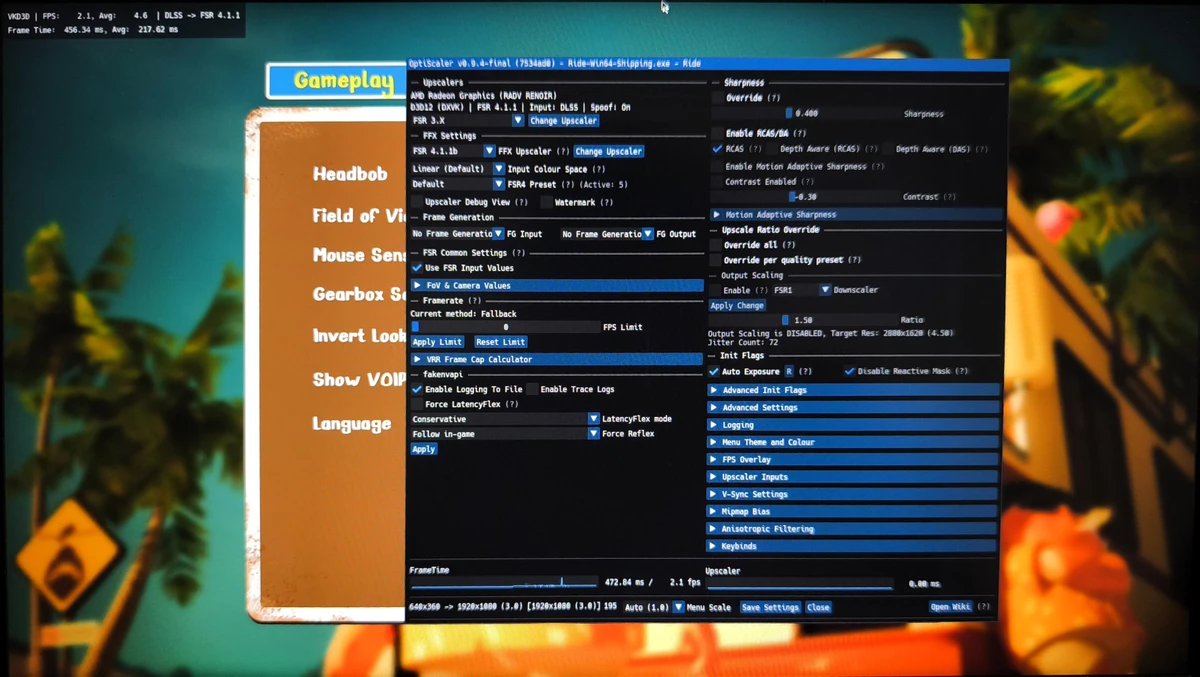Click the help marker beside Upscaler Debug View
This screenshot has width=1200, height=677.
[x=521, y=202]
